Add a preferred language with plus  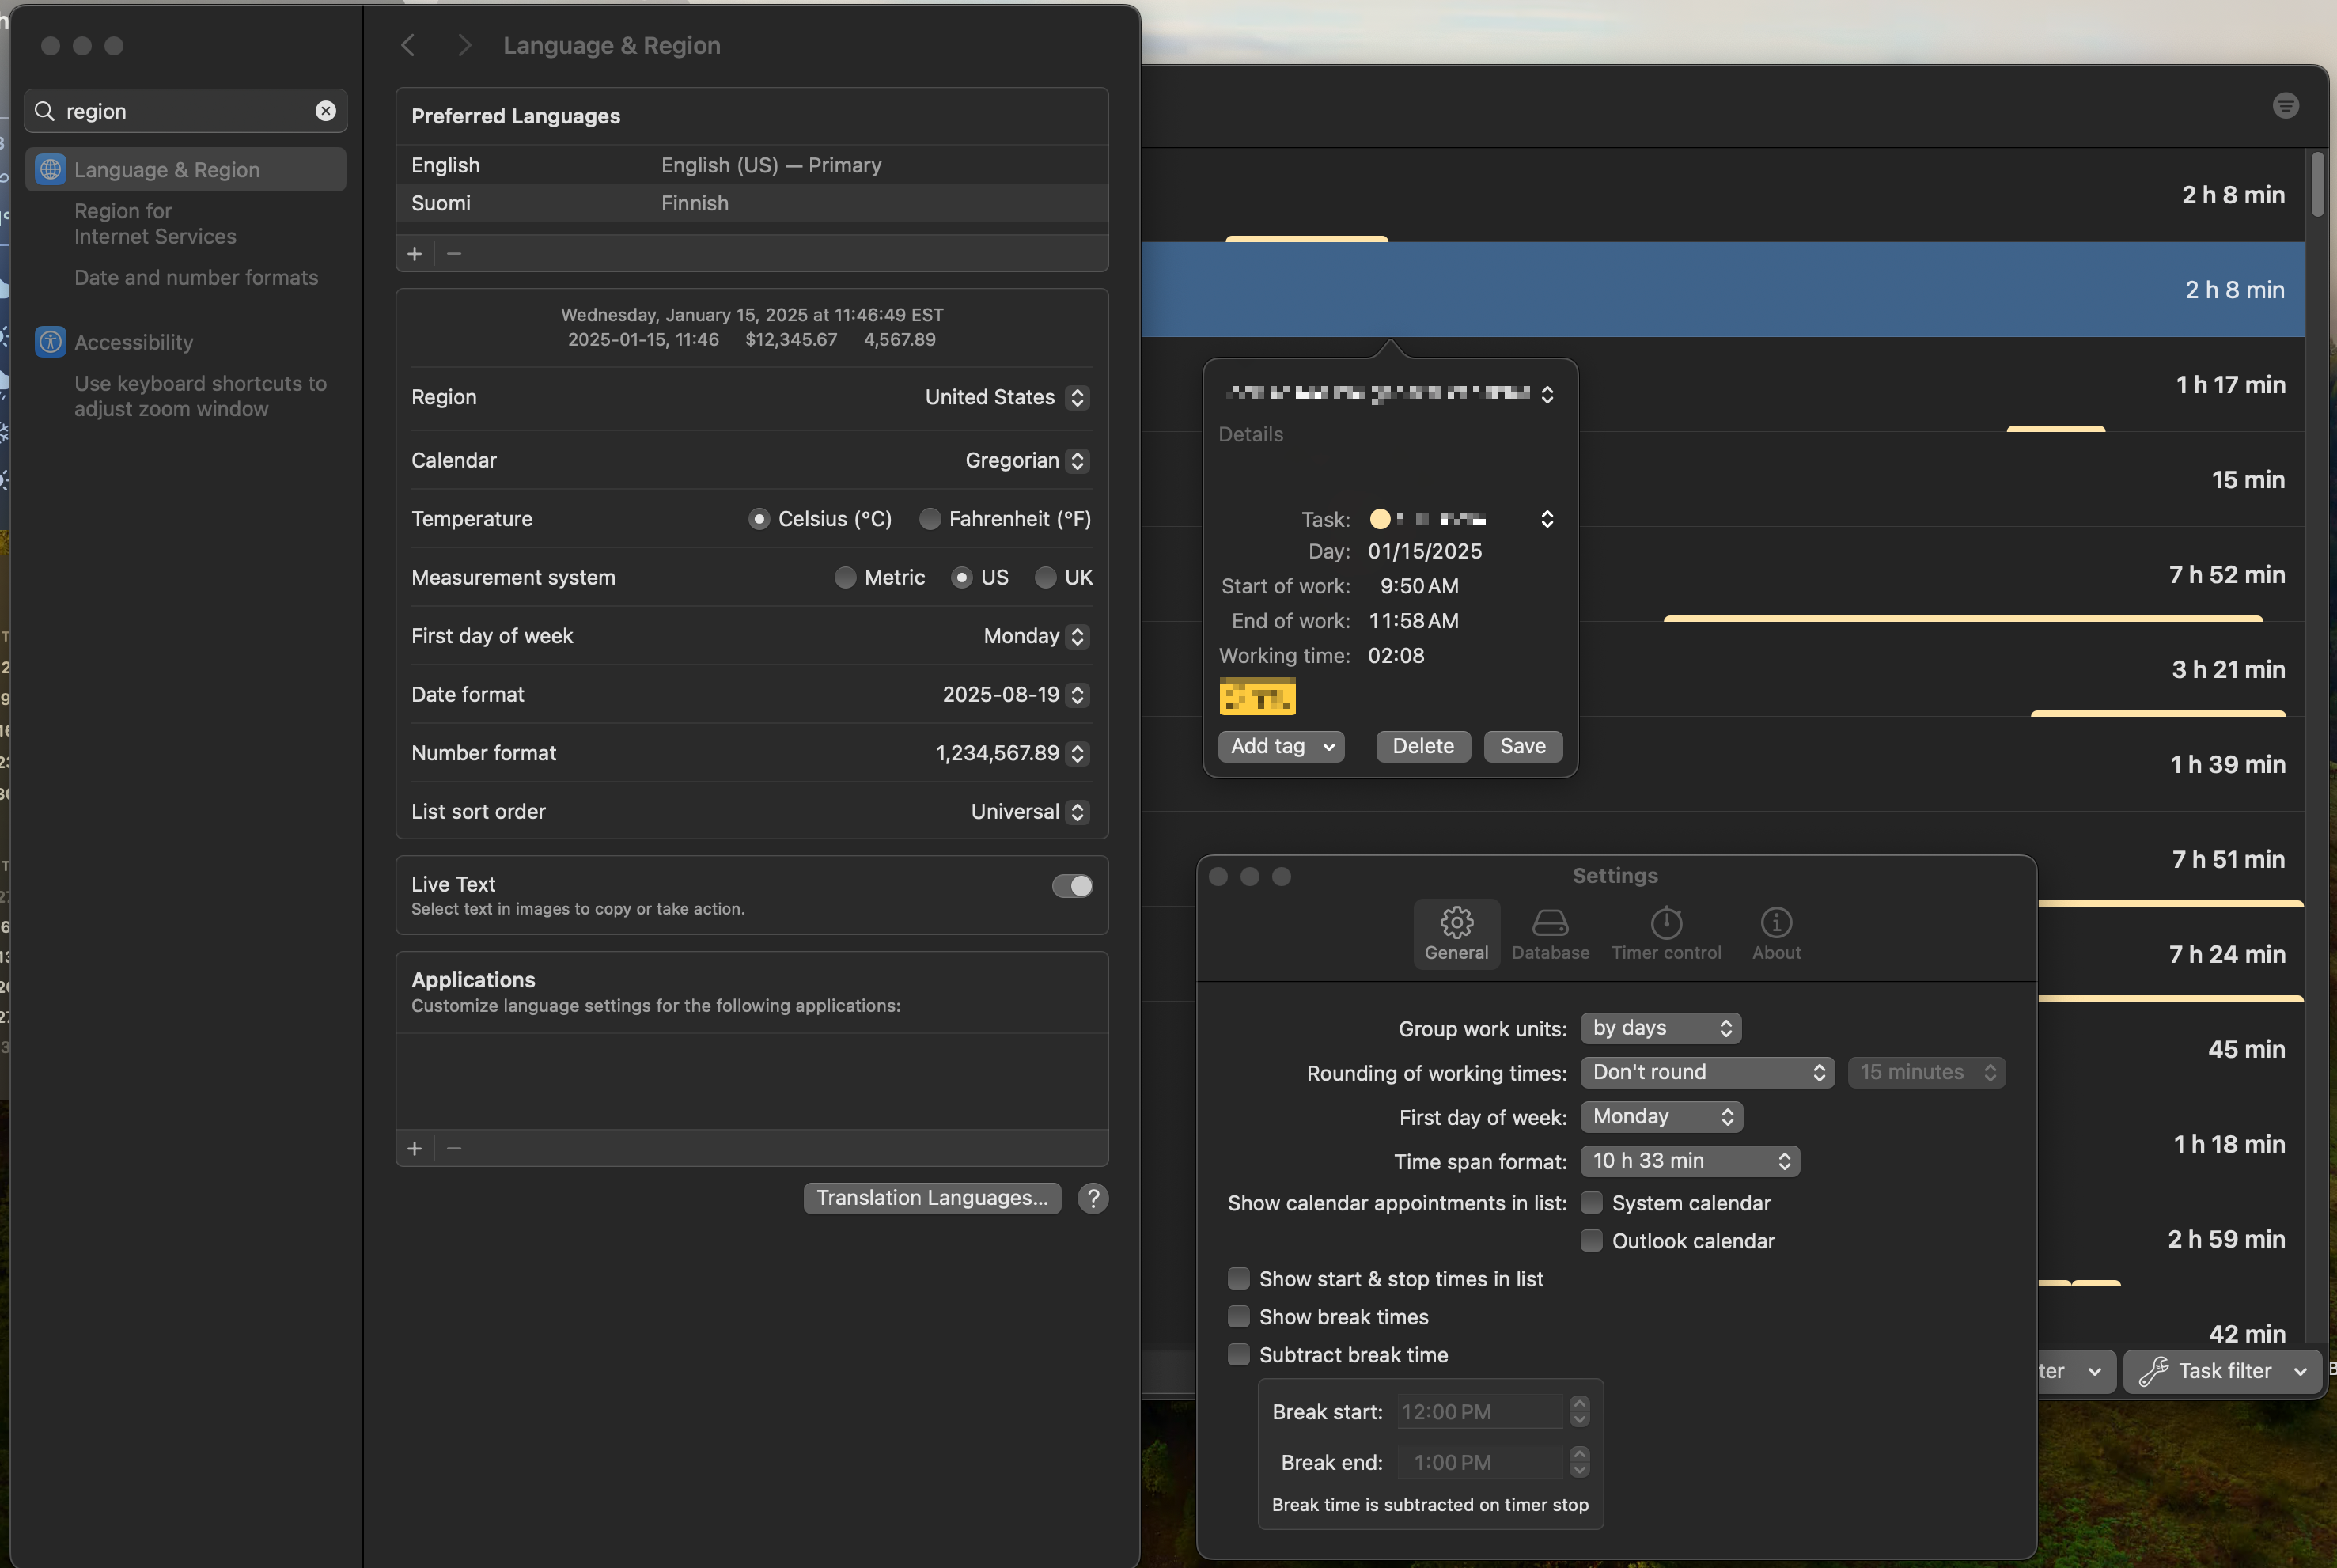415,254
